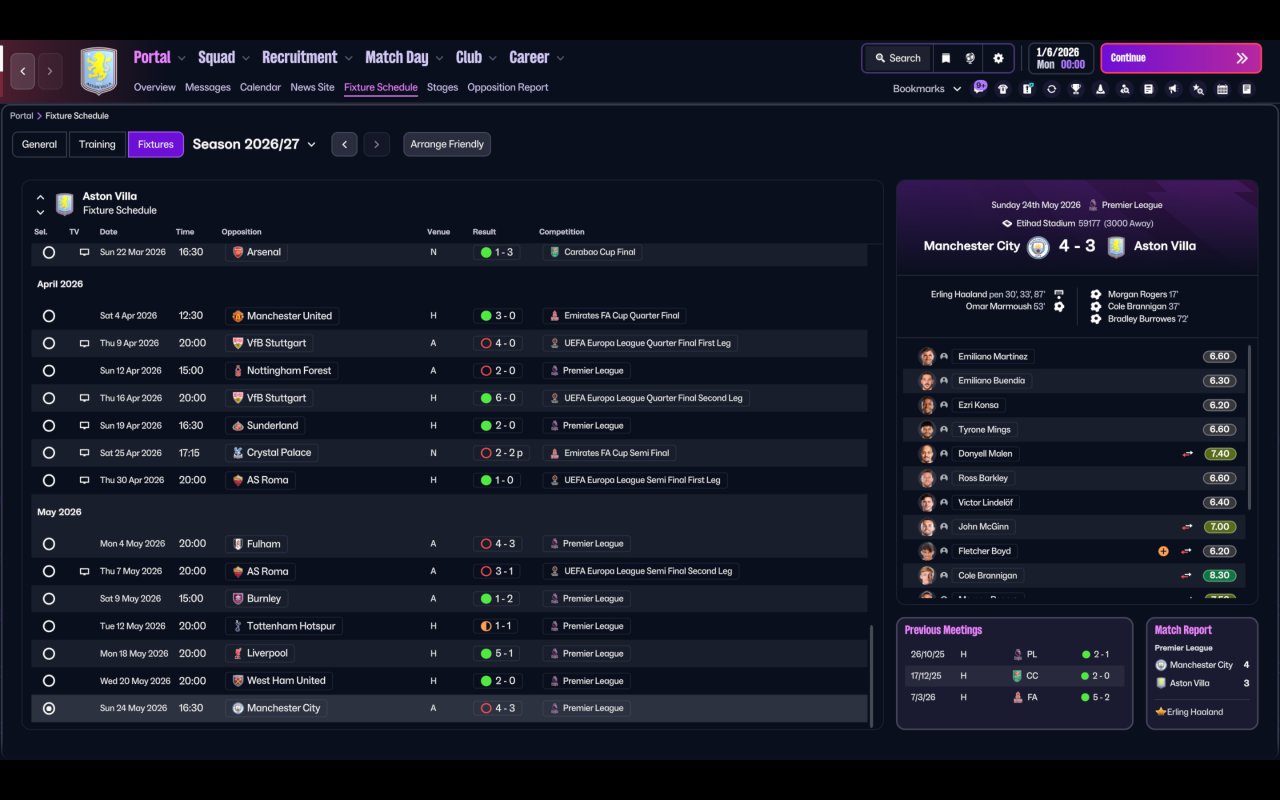Click the exclamation report icon in bookmarks bar

tap(1027, 89)
